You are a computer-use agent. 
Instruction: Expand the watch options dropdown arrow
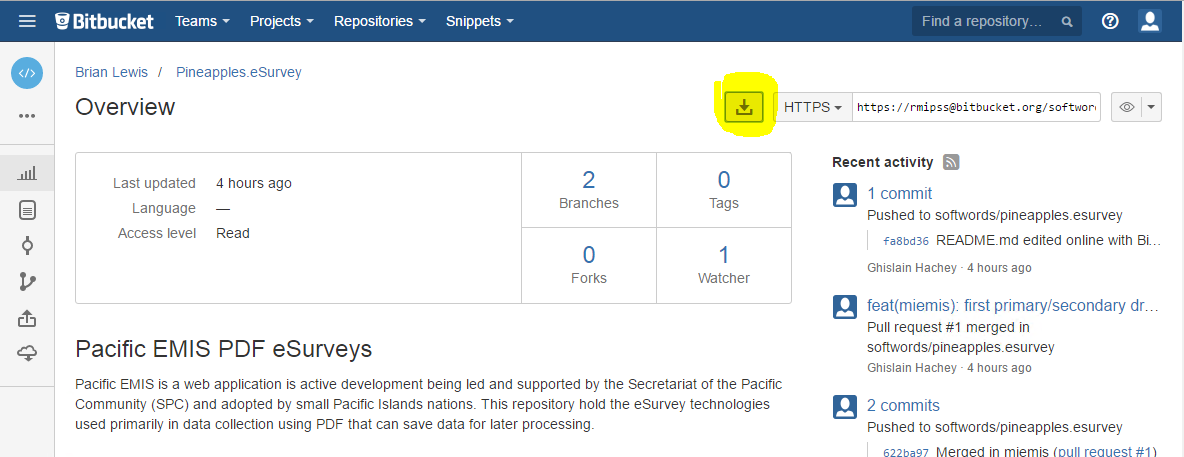[x=1152, y=107]
